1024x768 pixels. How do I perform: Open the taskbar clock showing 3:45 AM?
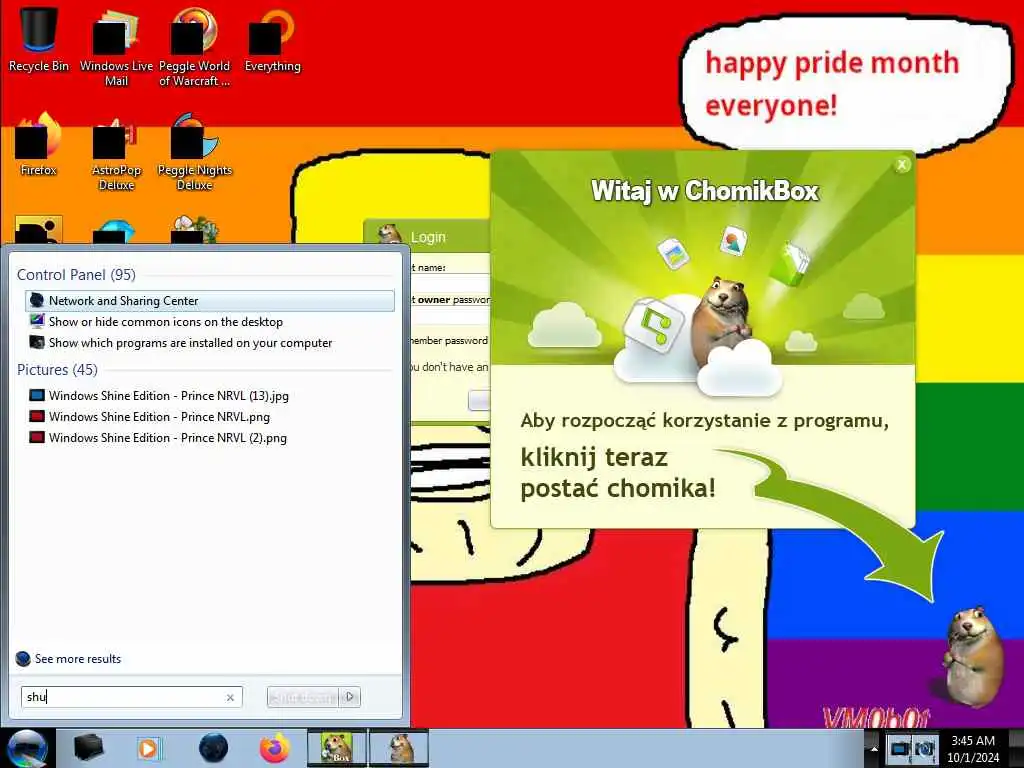pyautogui.click(x=973, y=748)
